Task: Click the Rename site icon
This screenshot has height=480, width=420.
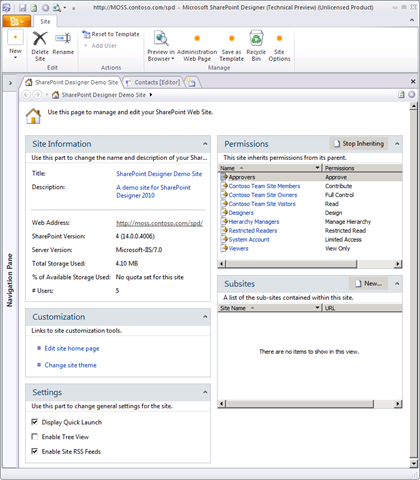Action: pyautogui.click(x=63, y=38)
